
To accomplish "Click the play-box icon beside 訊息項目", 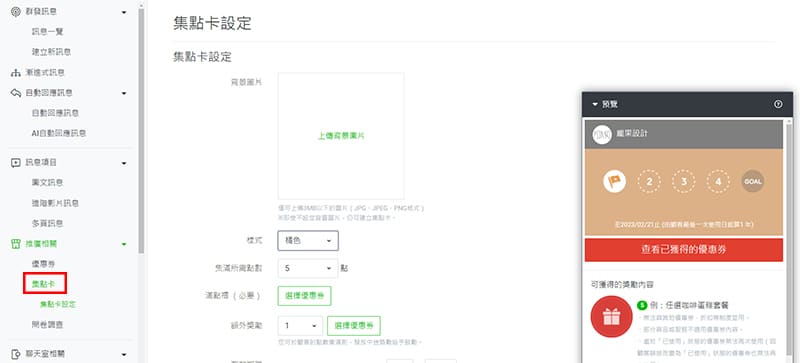I will click(x=16, y=163).
